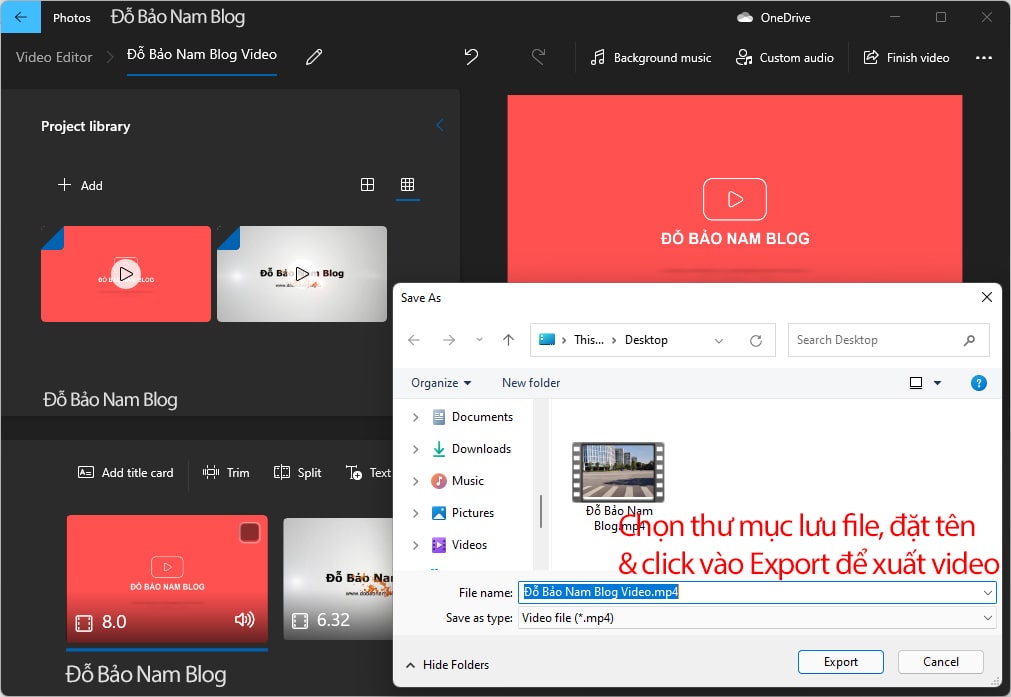This screenshot has width=1011, height=697.
Task: Click Hide Folders
Action: tap(447, 665)
